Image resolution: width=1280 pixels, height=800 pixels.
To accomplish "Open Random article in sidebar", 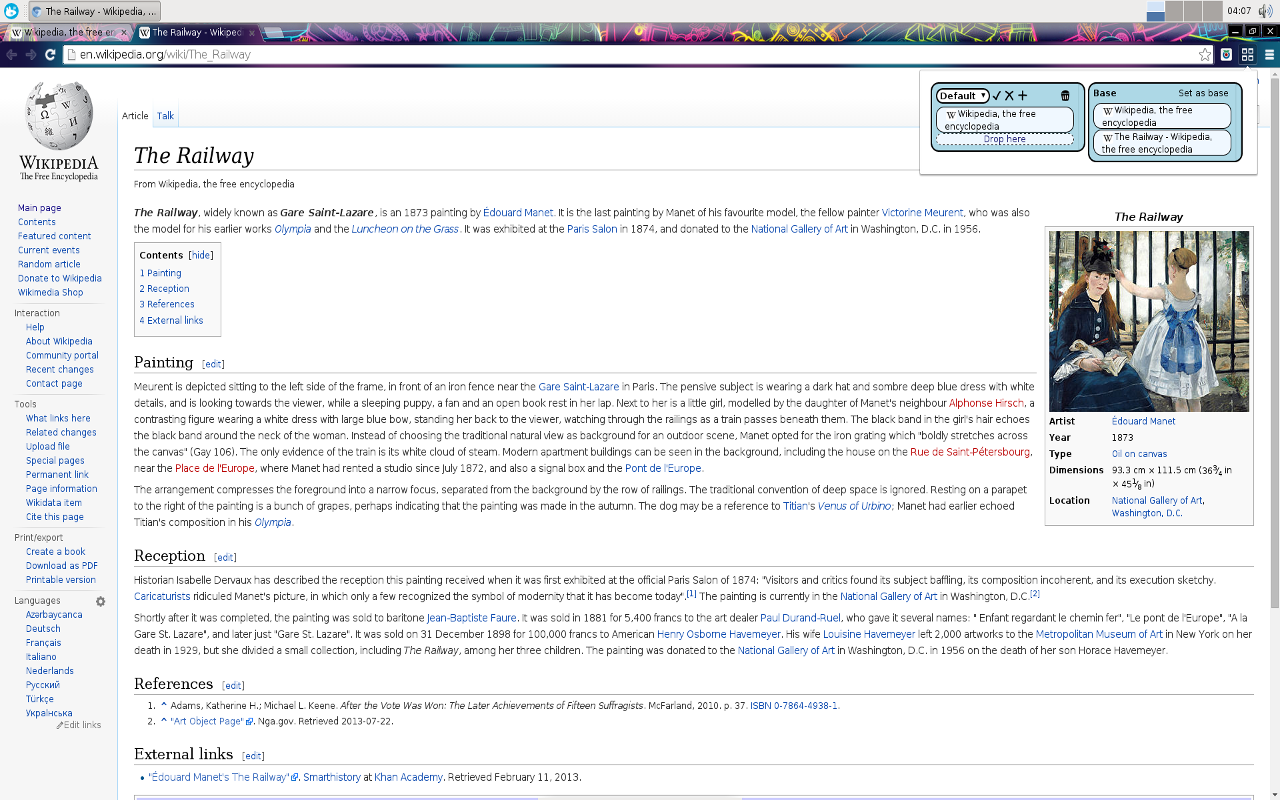I will point(49,264).
